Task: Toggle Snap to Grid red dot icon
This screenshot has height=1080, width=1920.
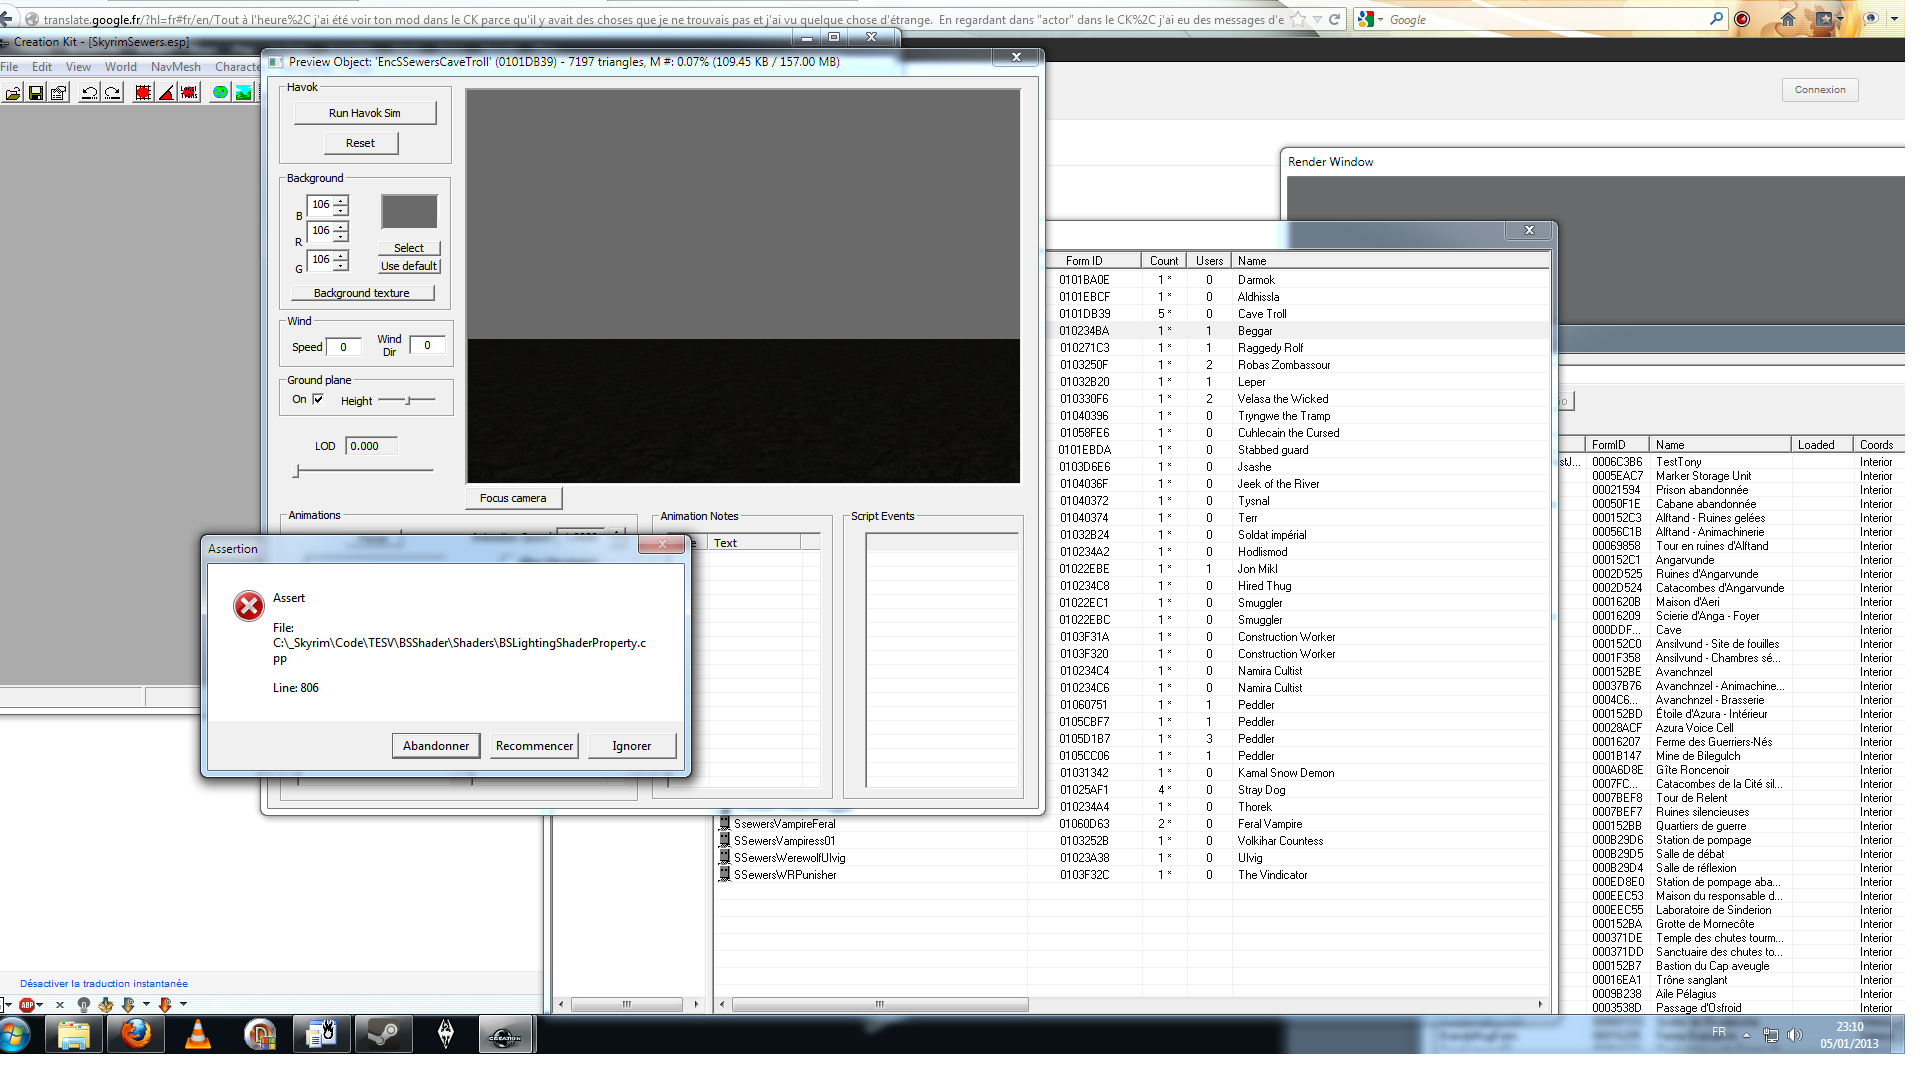Action: point(143,93)
